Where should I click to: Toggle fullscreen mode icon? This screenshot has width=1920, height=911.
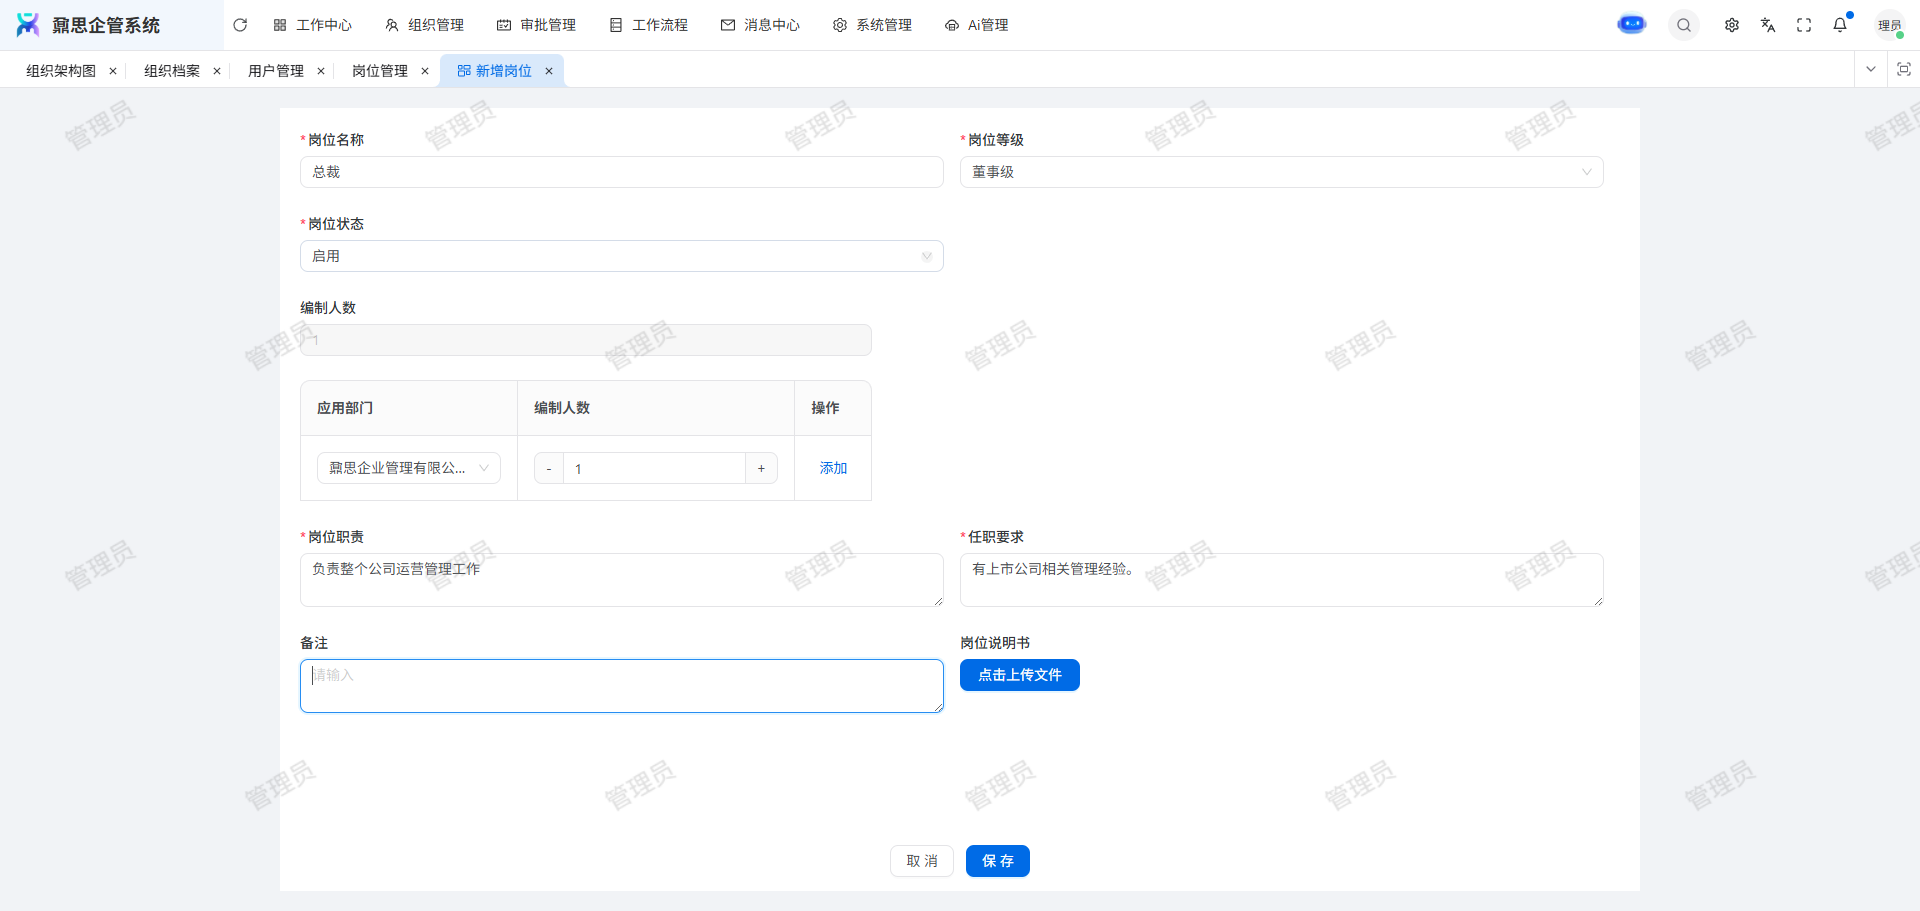click(1804, 25)
